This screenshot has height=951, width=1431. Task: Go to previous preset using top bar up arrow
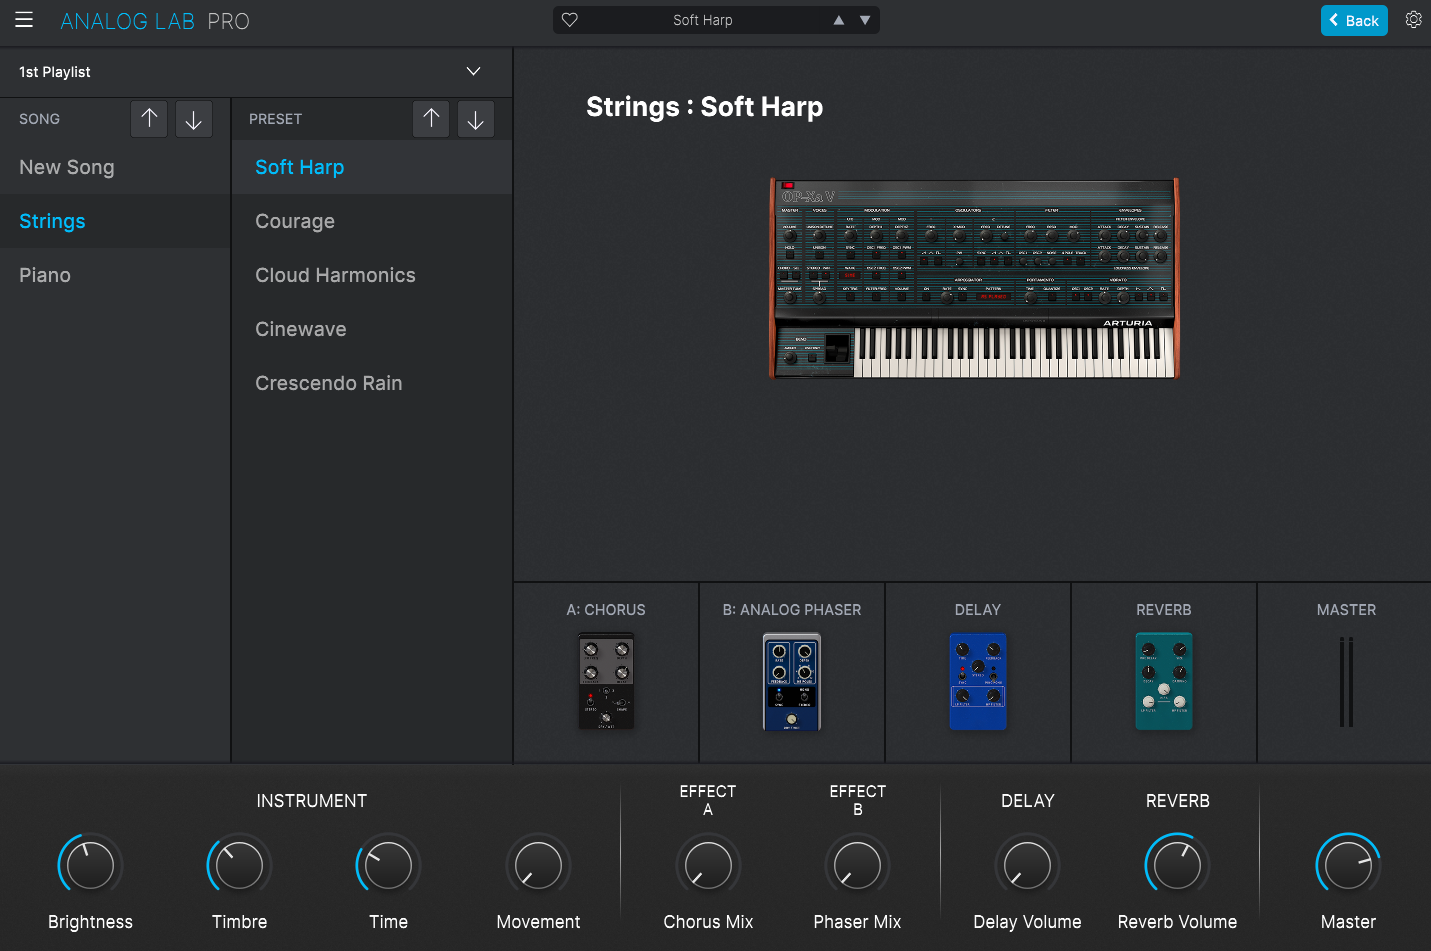point(838,20)
